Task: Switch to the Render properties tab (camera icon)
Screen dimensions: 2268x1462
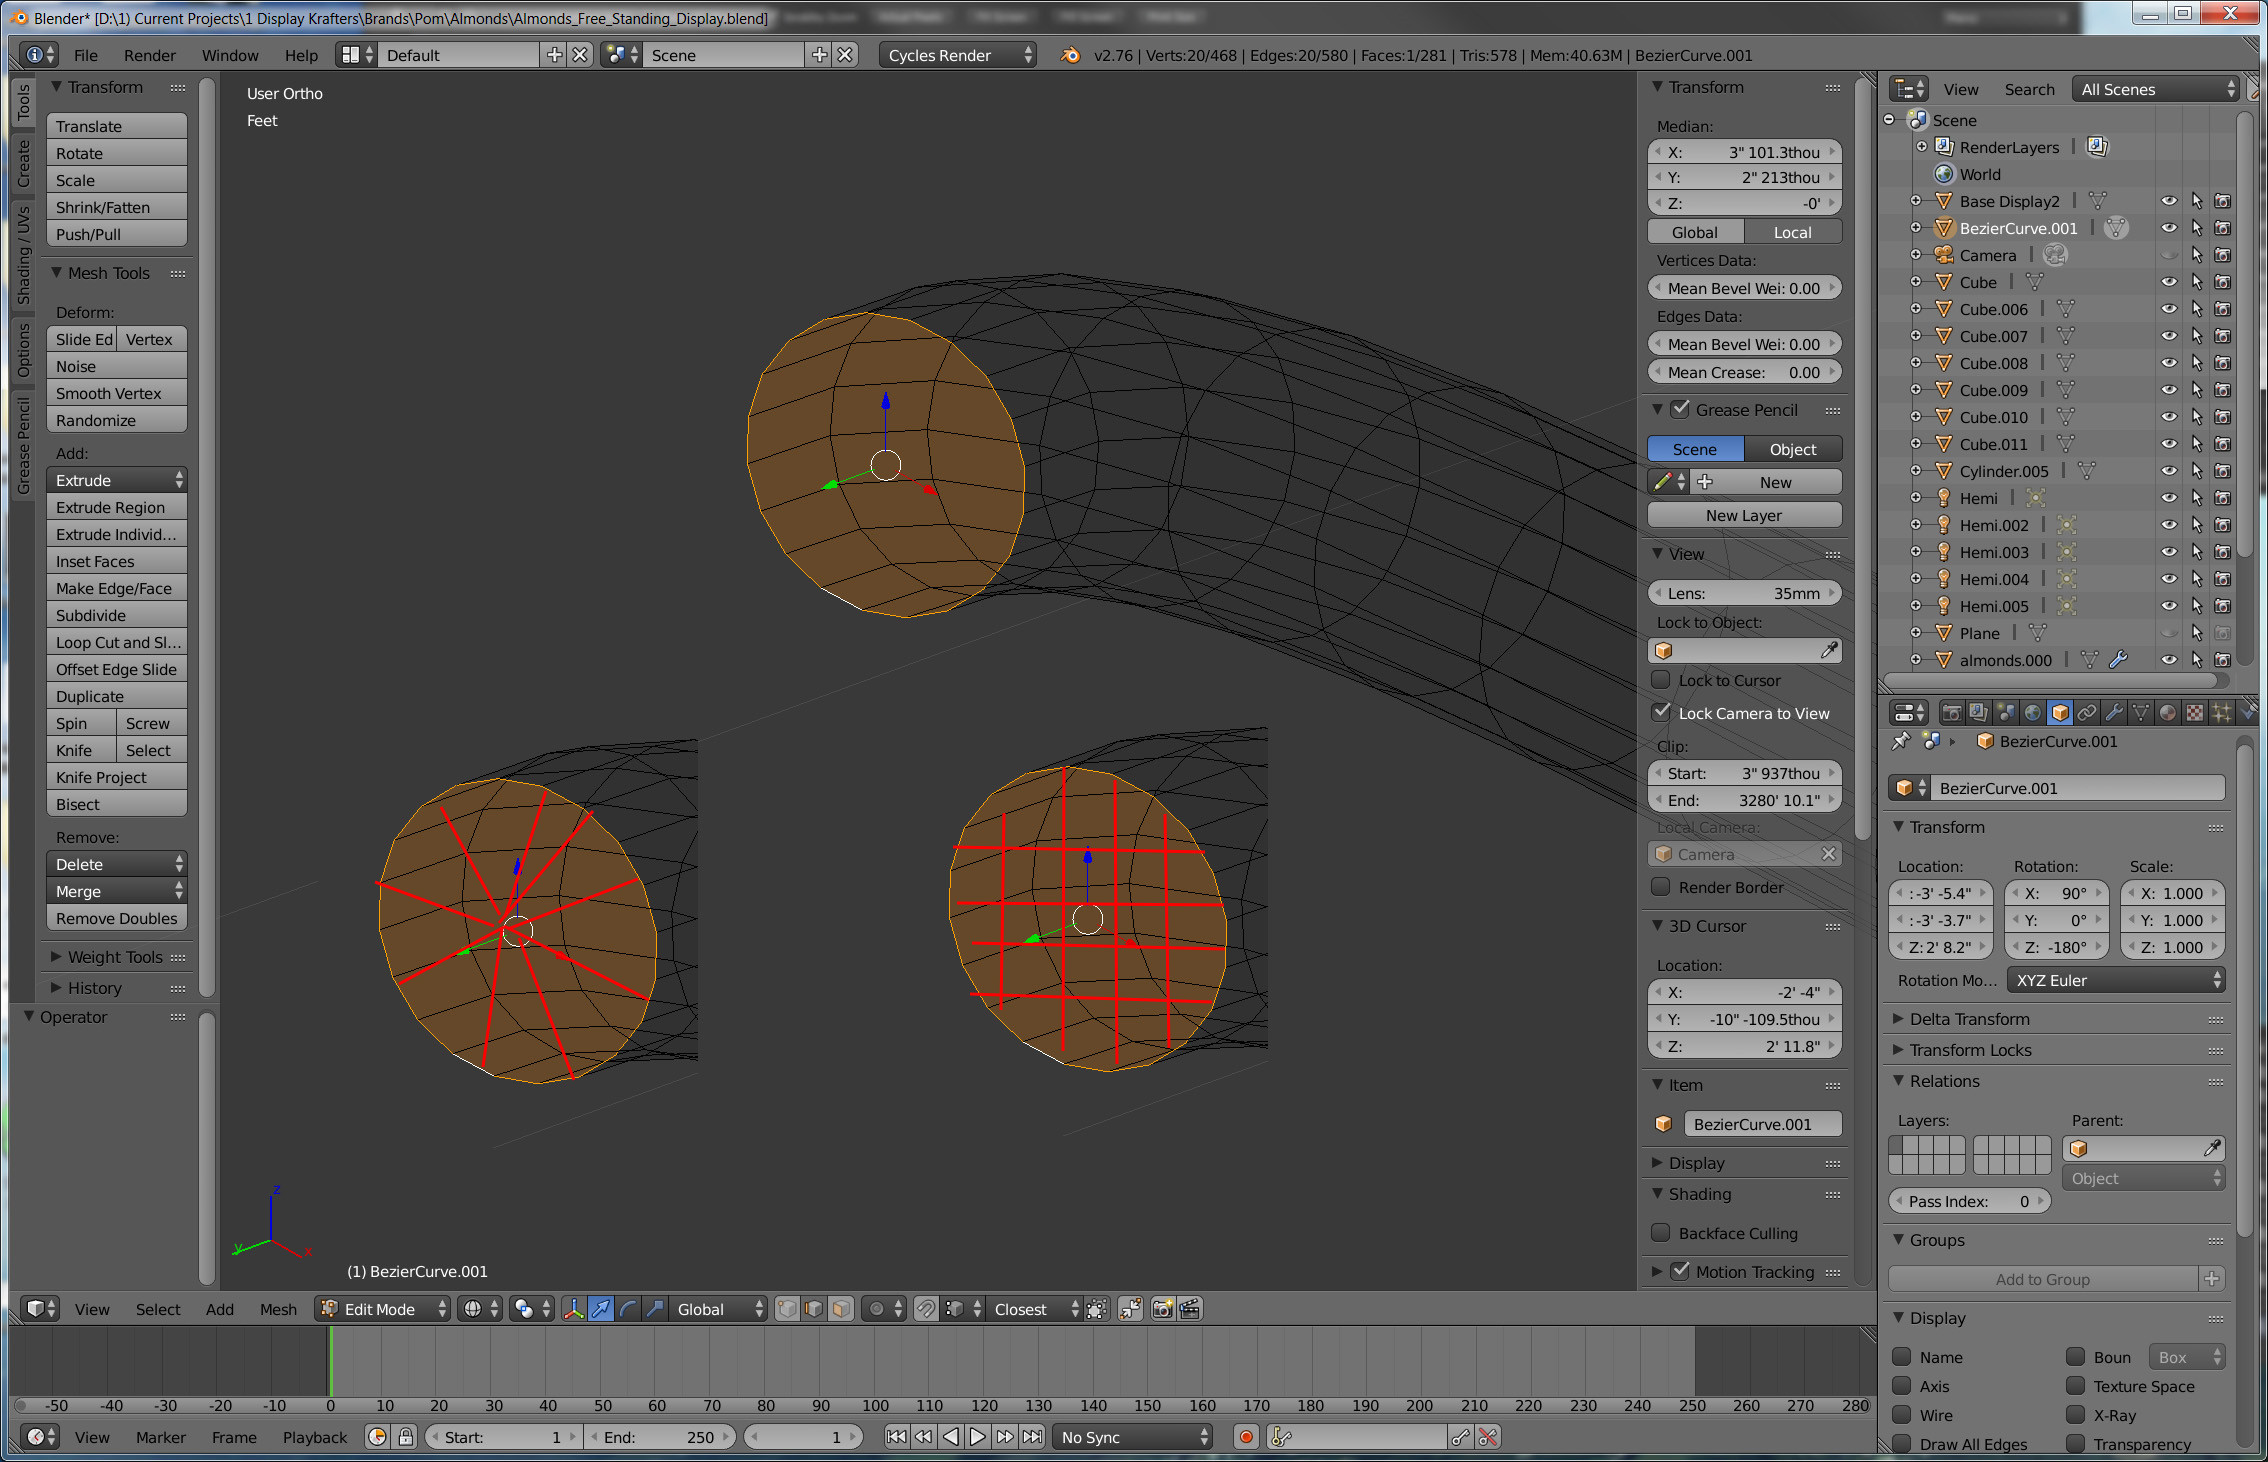Action: pos(1952,712)
